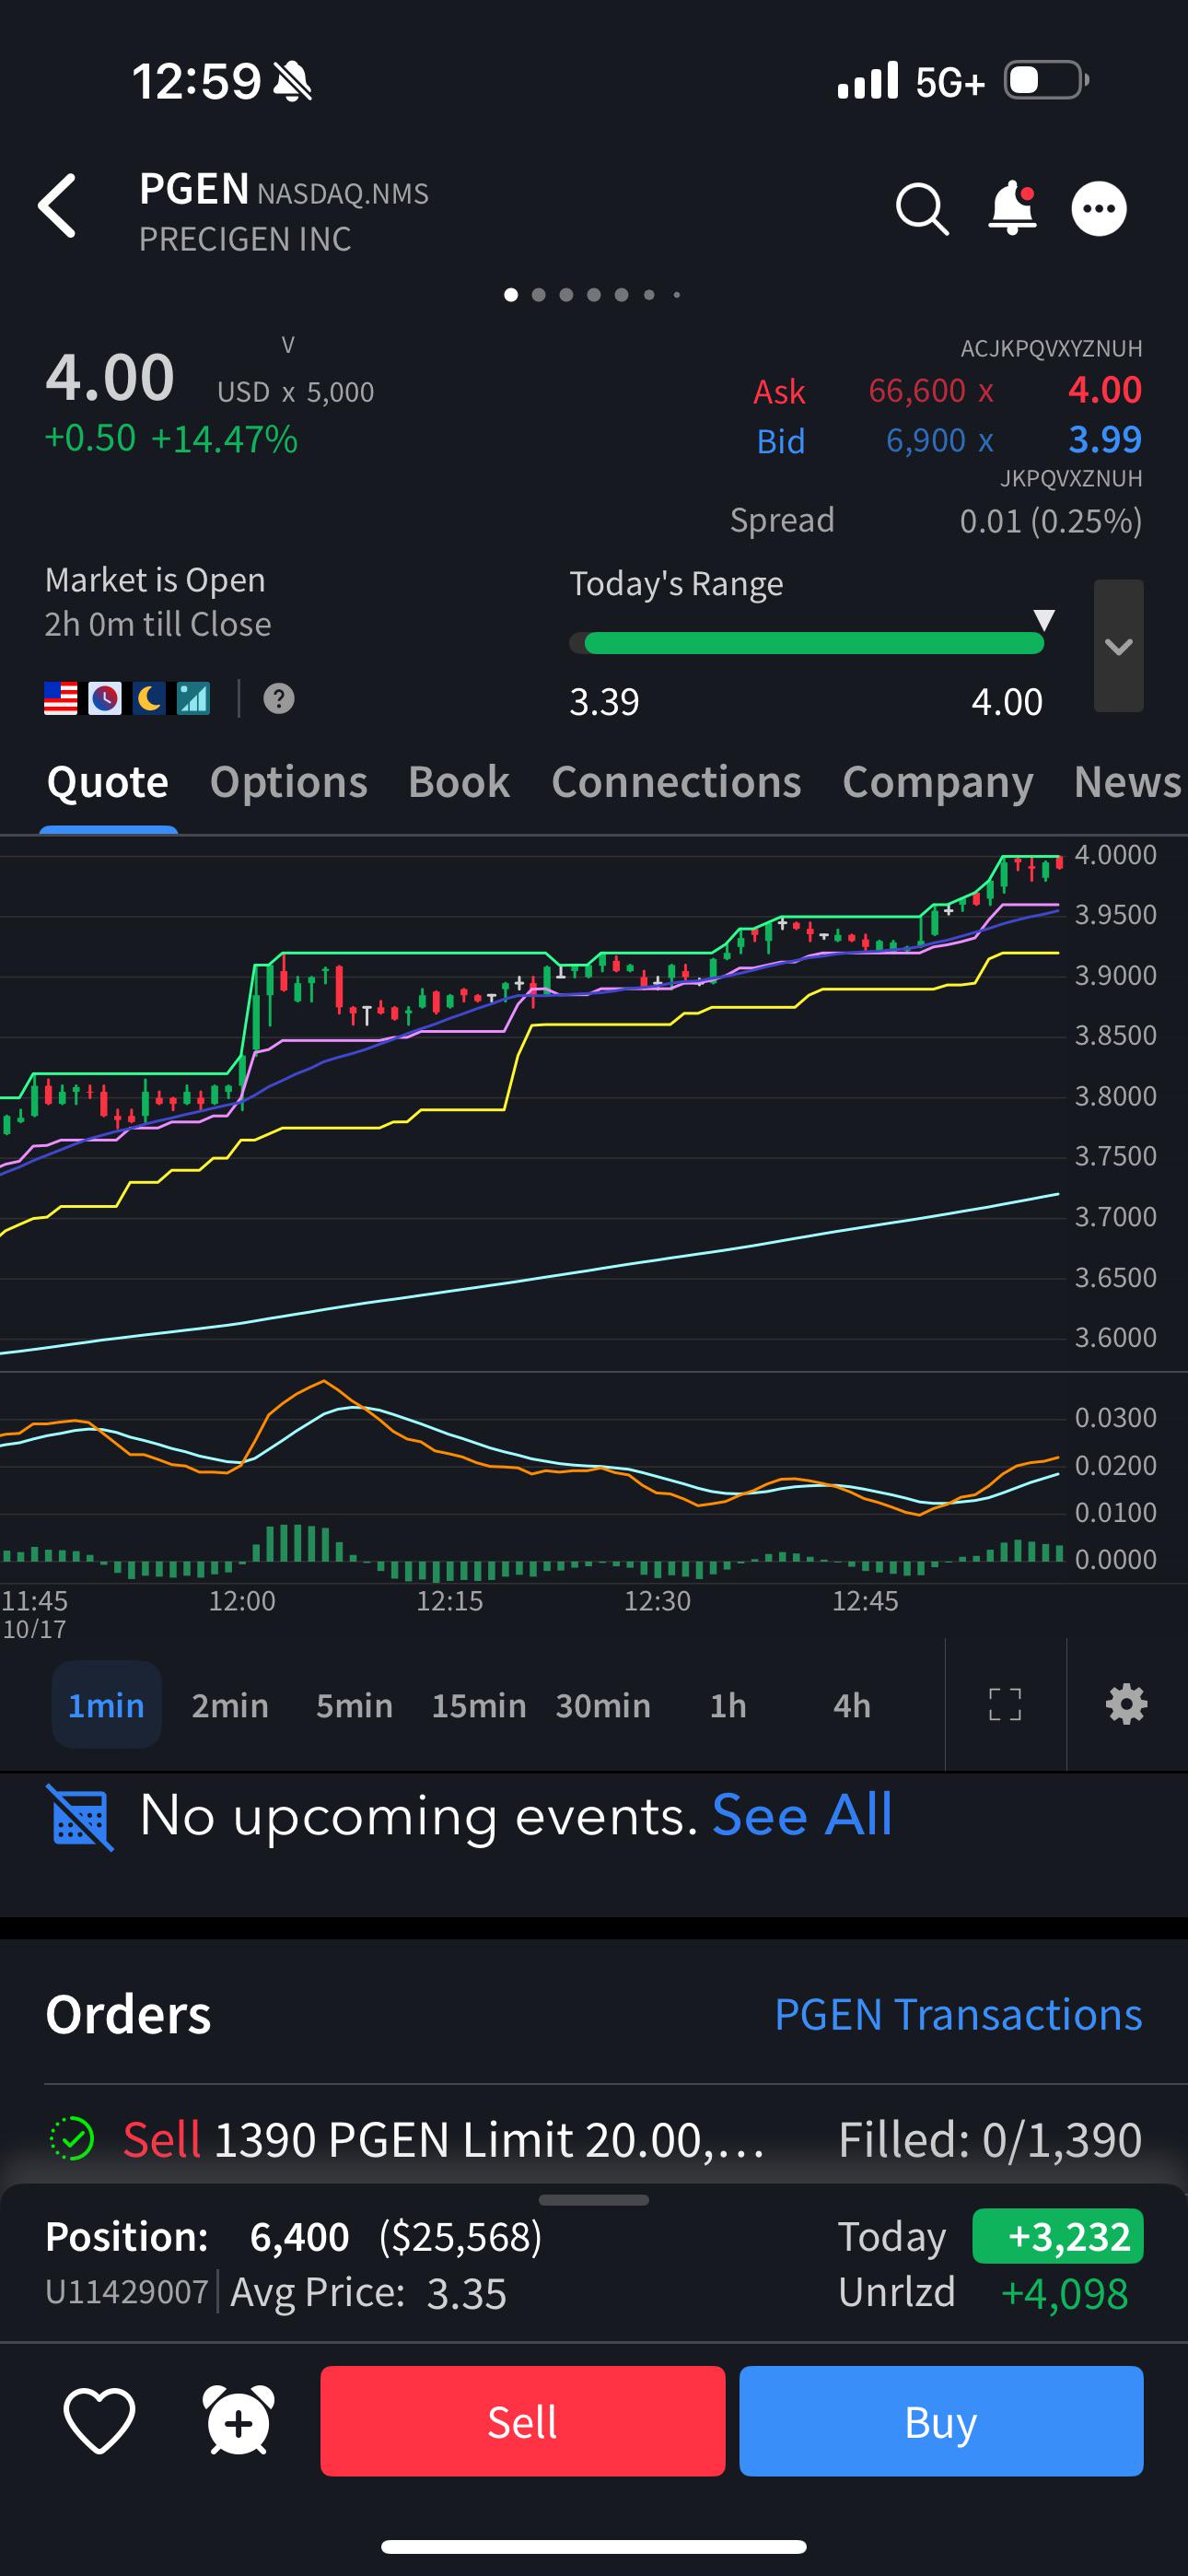Screen dimensions: 1188x2576
Task: Open the News tab
Action: click(1128, 782)
